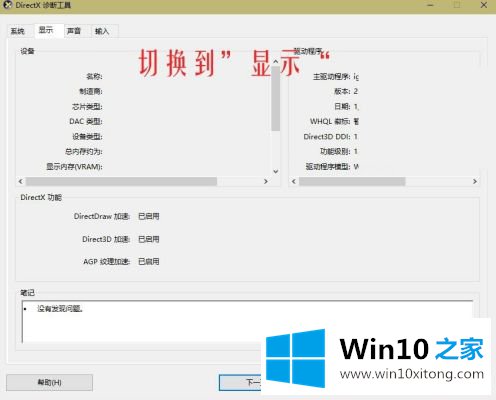Click the 帮助(H) button

point(49,382)
